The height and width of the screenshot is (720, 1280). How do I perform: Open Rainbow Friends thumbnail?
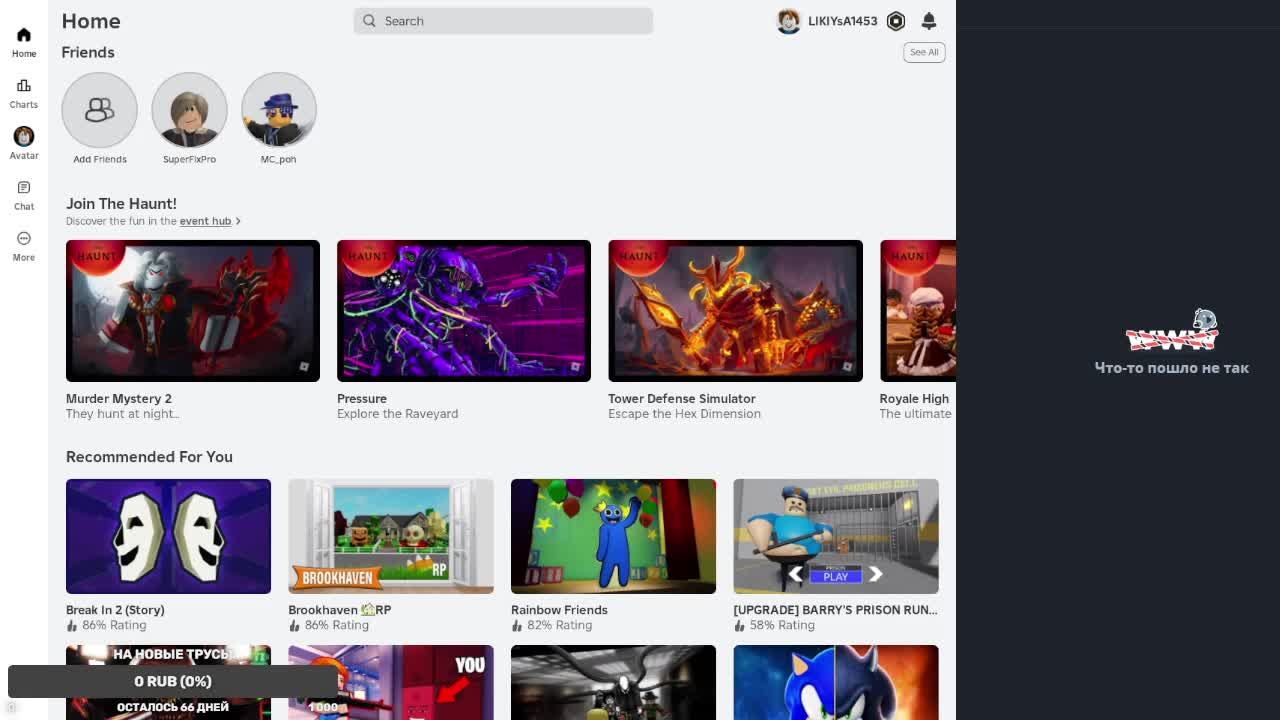tap(613, 536)
